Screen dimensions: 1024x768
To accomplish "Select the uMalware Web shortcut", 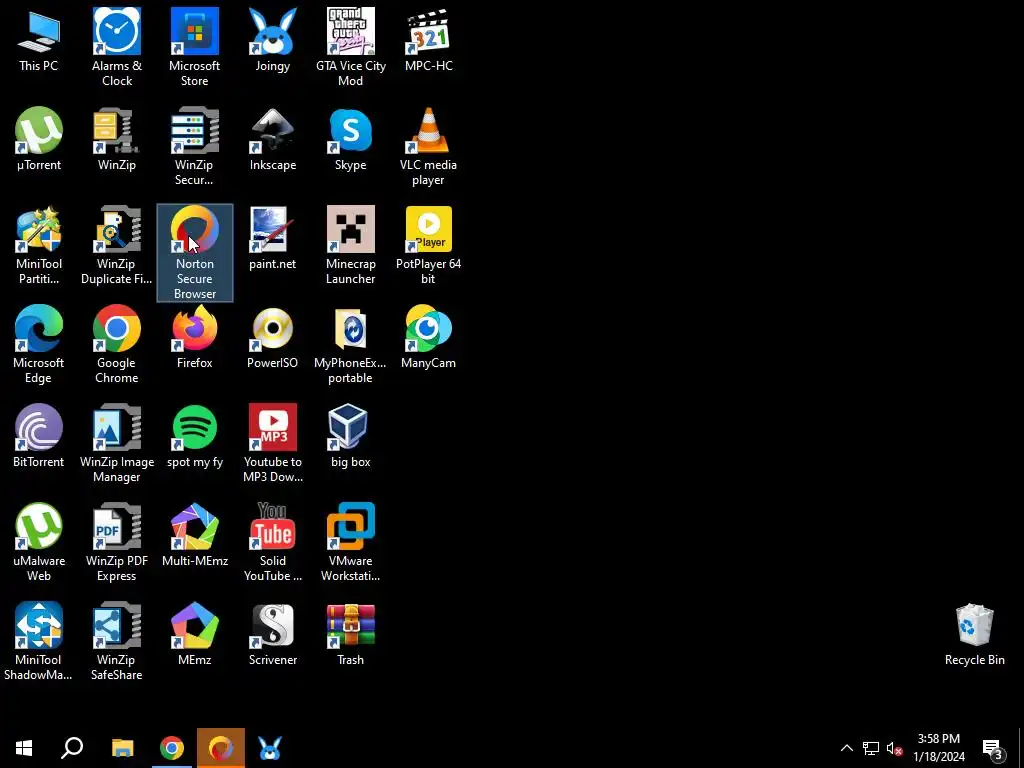I will pos(39,542).
